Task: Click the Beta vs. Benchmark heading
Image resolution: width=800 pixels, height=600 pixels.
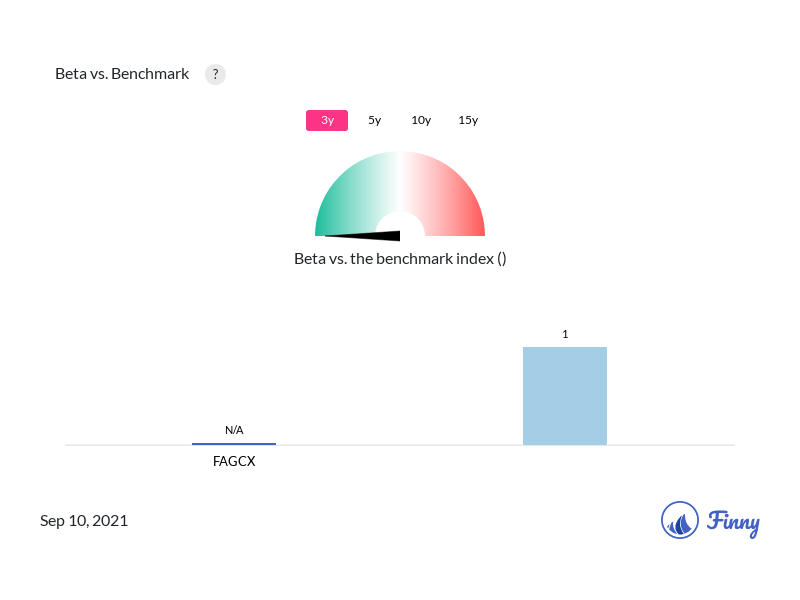Action: [122, 74]
